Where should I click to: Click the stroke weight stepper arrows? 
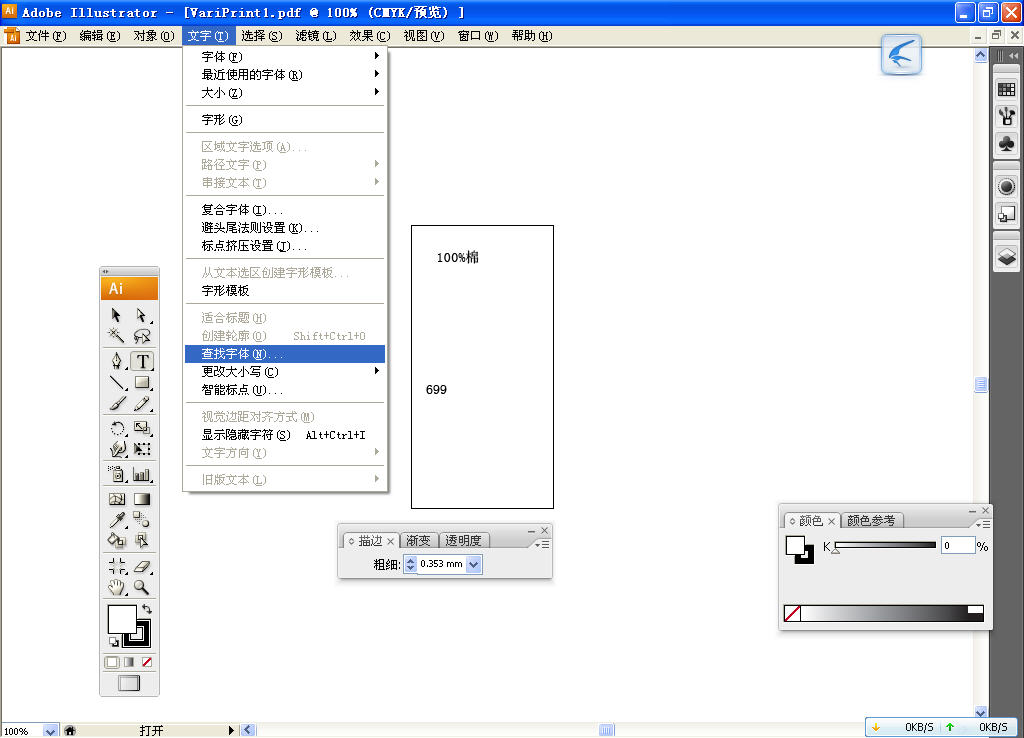click(x=410, y=564)
